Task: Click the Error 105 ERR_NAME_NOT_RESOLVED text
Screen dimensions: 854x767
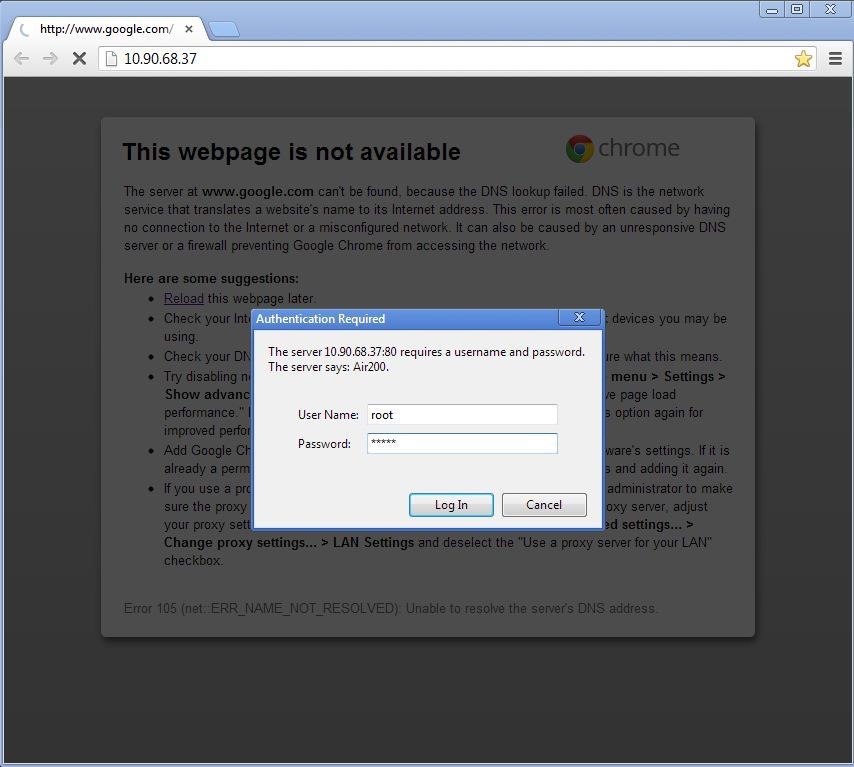Action: [391, 608]
